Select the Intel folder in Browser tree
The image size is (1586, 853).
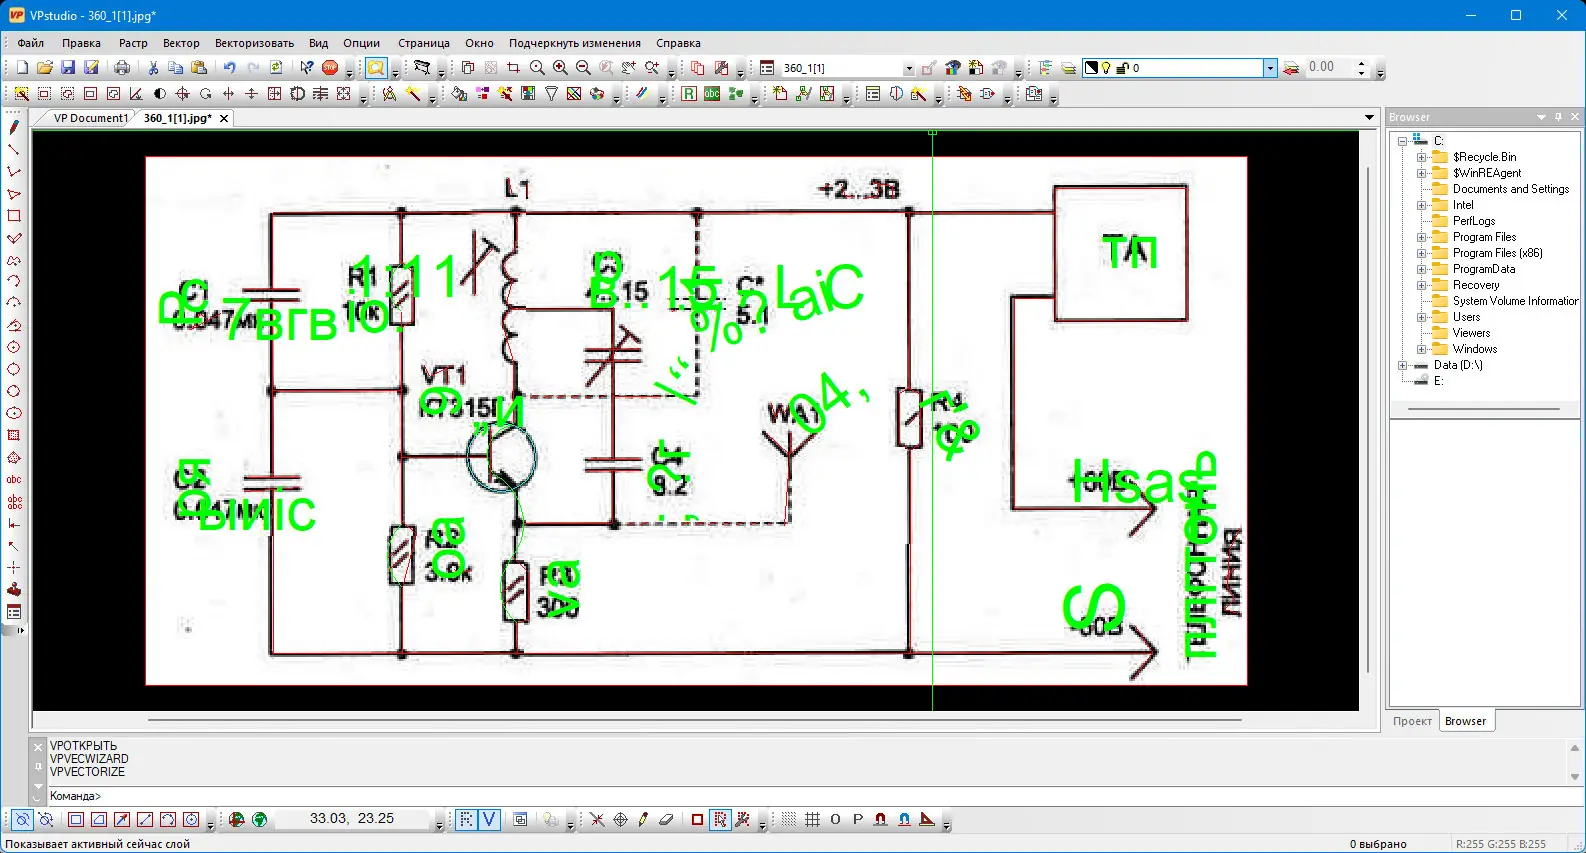point(1463,205)
